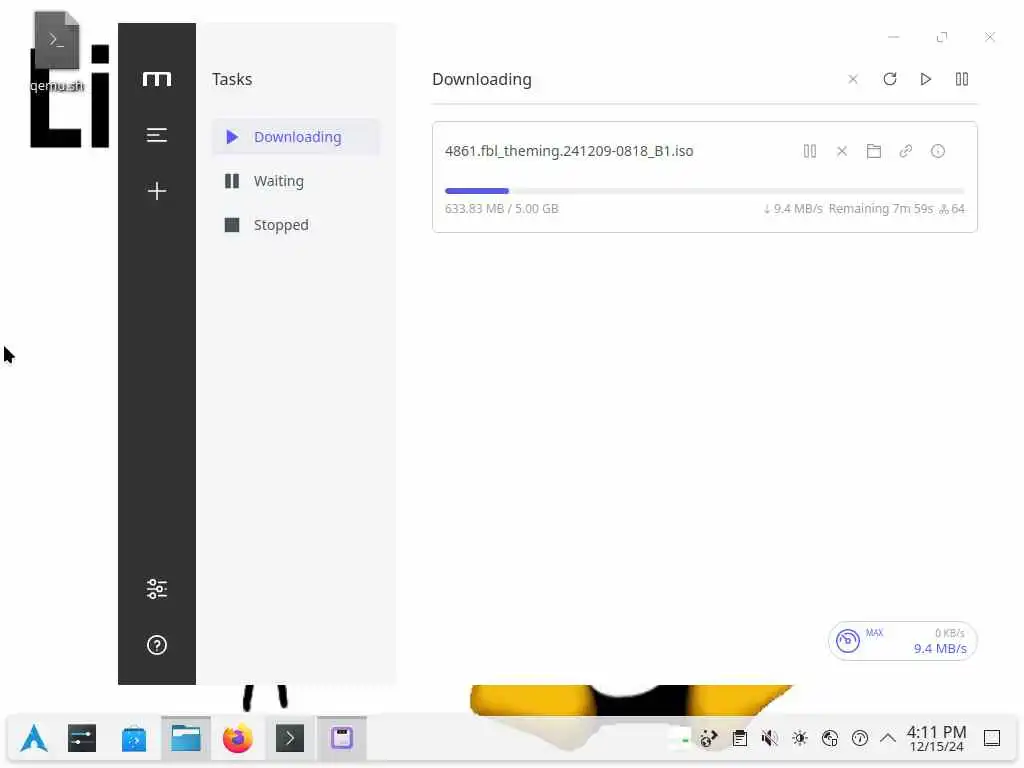The height and width of the screenshot is (768, 1024).
Task: Open the help question mark icon
Action: [x=157, y=645]
